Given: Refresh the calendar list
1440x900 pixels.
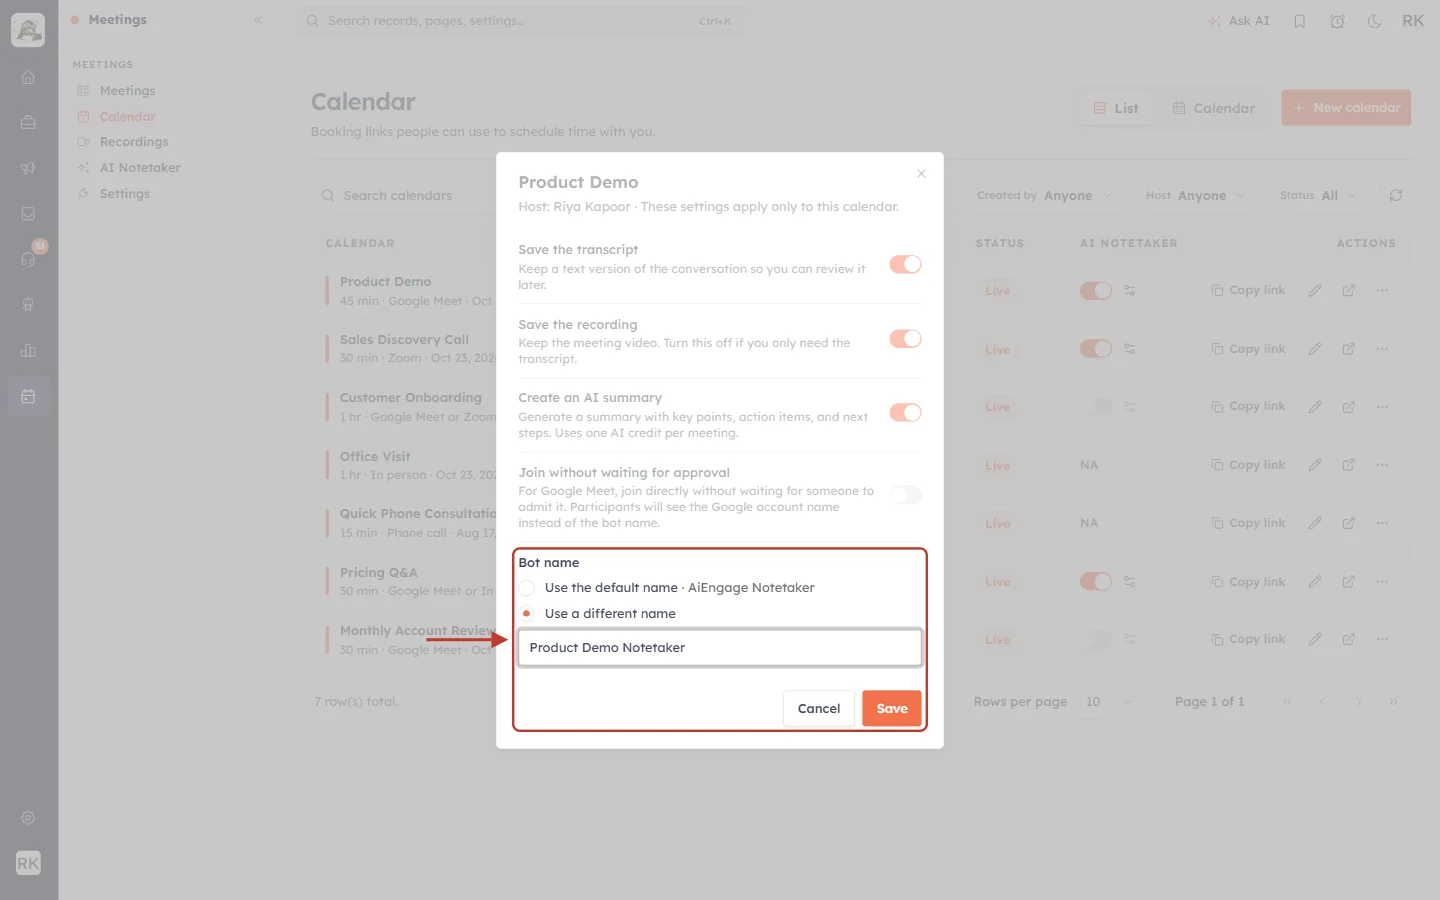Looking at the screenshot, I should pyautogui.click(x=1395, y=195).
